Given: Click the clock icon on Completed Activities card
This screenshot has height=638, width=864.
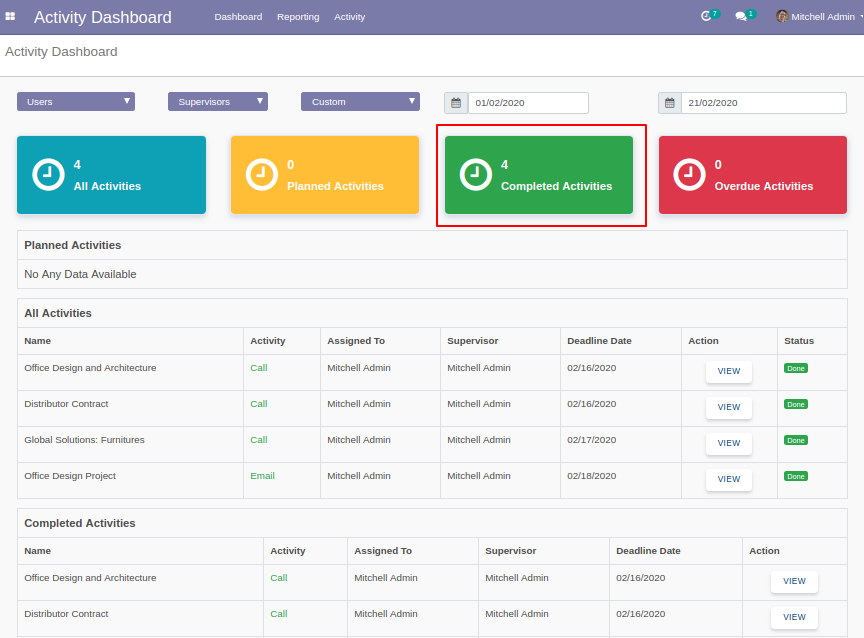Looking at the screenshot, I should (476, 175).
